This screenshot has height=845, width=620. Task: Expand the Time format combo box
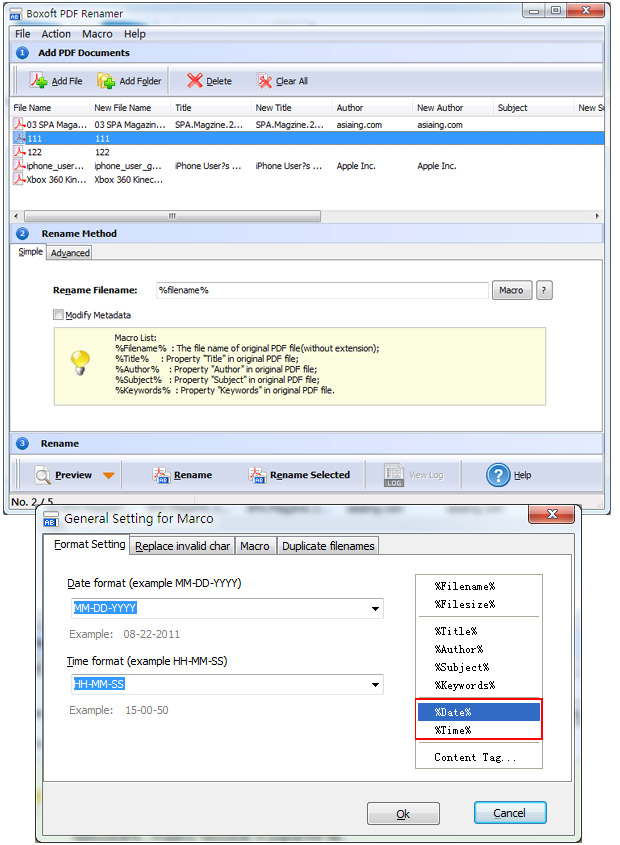375,684
